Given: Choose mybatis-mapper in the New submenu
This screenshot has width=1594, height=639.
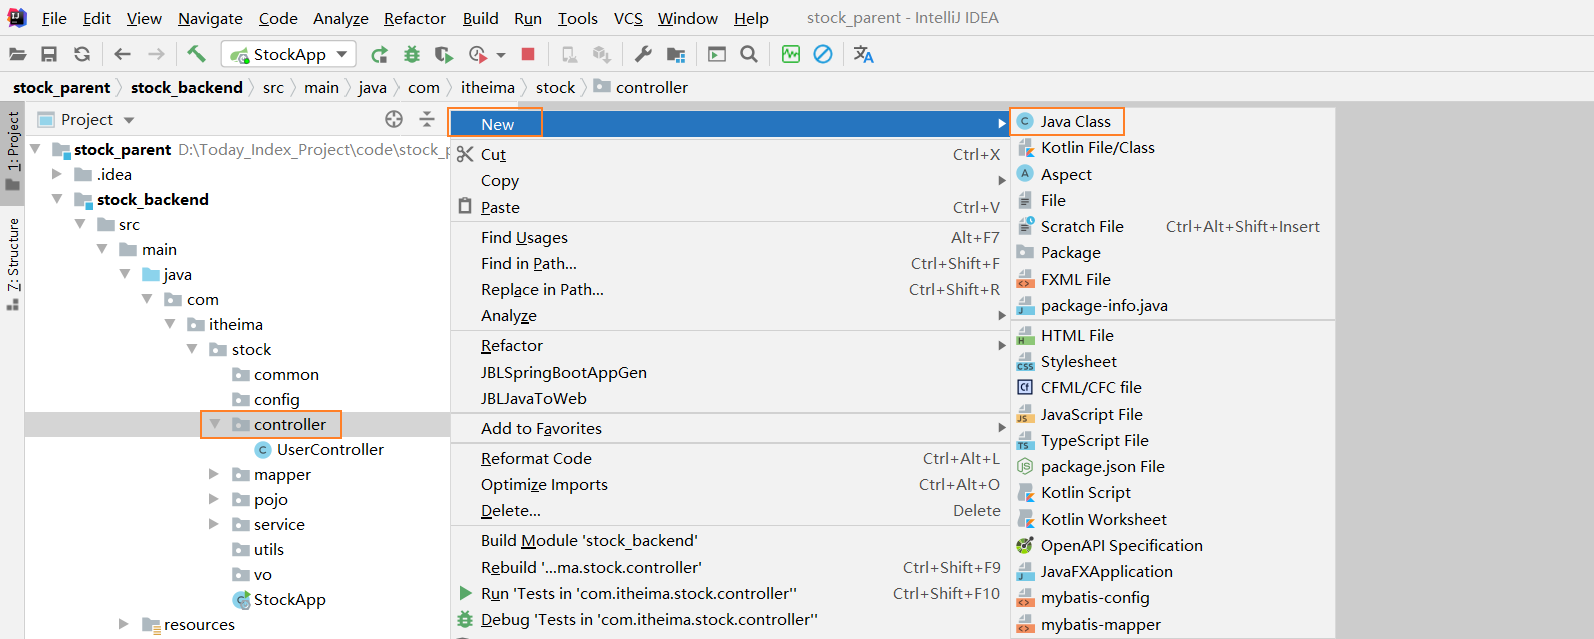Looking at the screenshot, I should tap(1172, 624).
